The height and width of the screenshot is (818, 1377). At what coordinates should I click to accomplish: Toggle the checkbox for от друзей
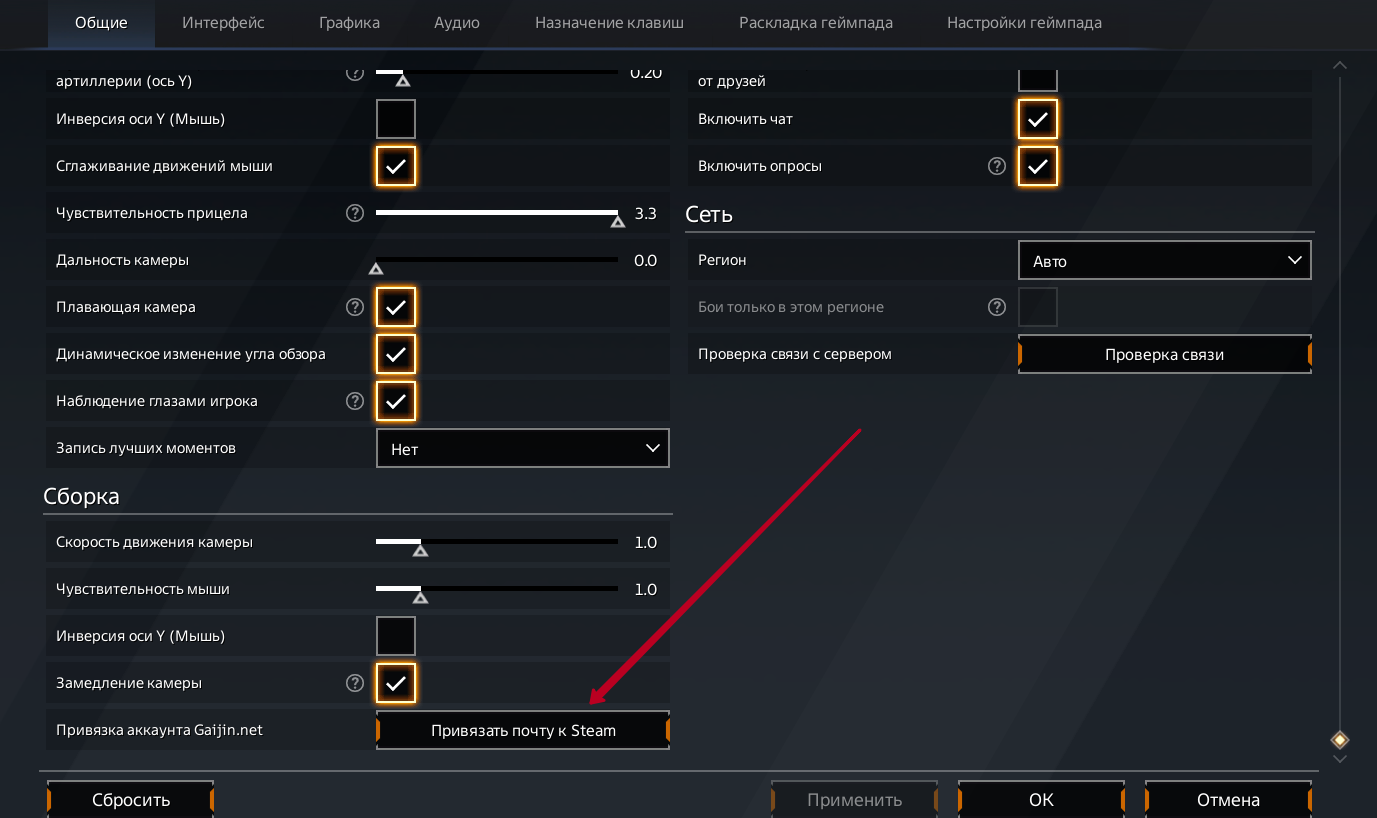click(x=1038, y=79)
